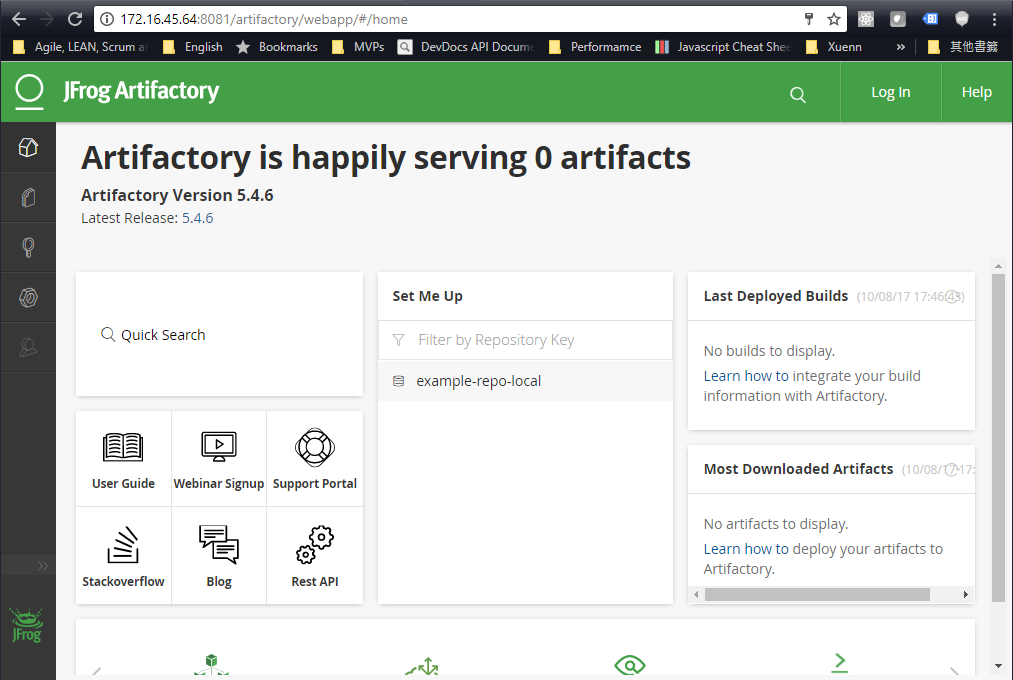1013x680 pixels.
Task: Open the Webinar Signup tile
Action: coord(219,459)
